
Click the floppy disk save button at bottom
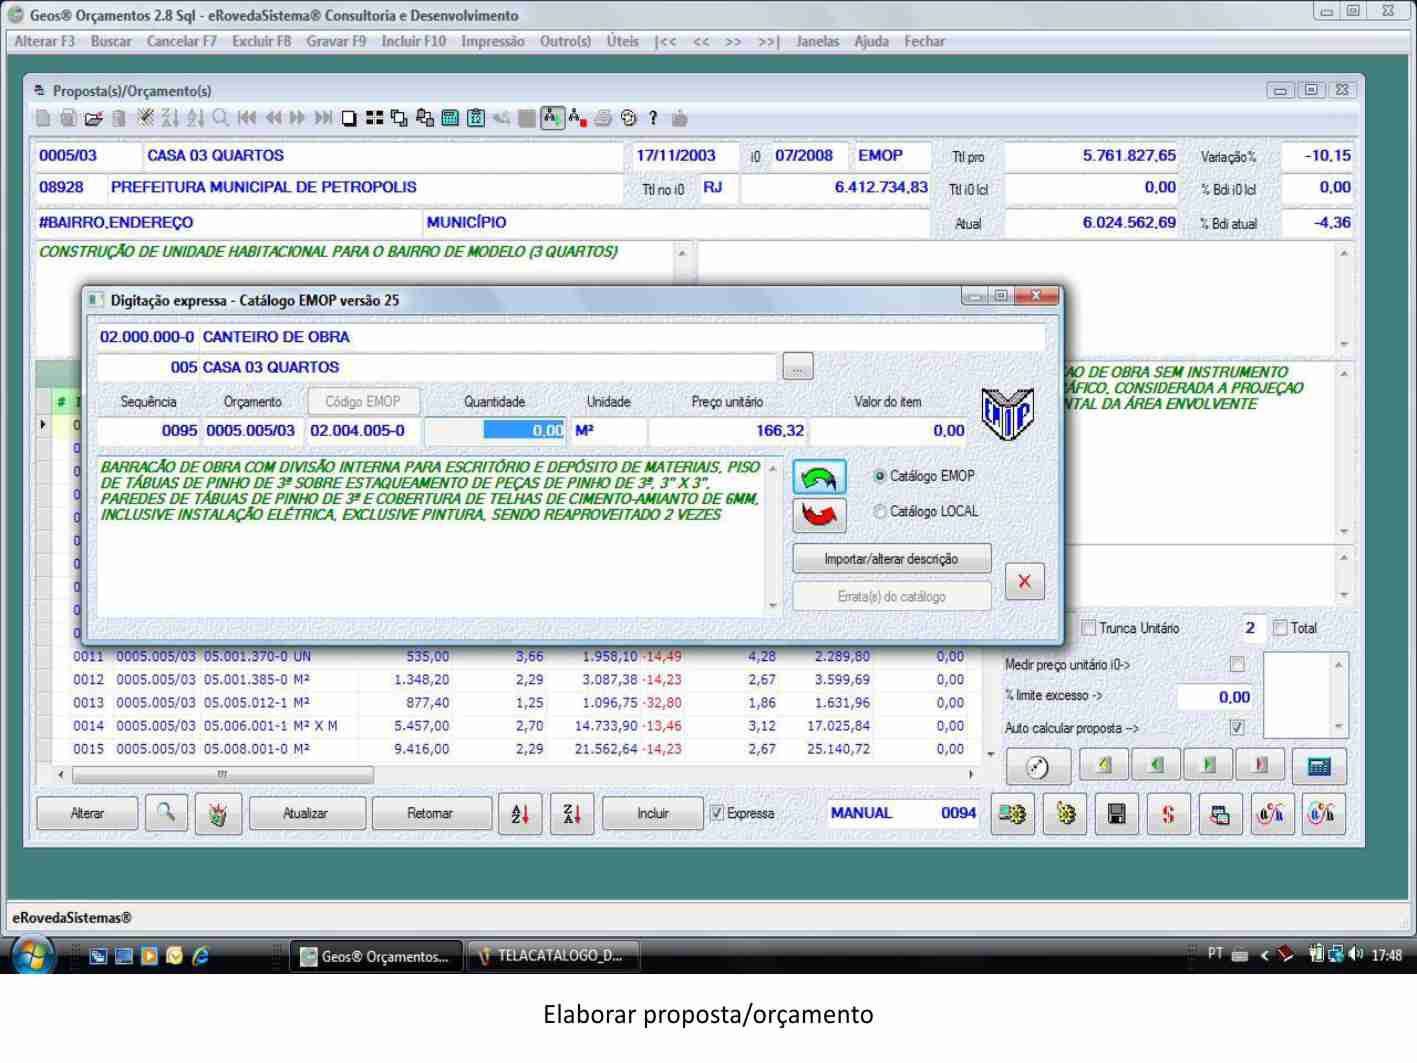[x=1117, y=813]
